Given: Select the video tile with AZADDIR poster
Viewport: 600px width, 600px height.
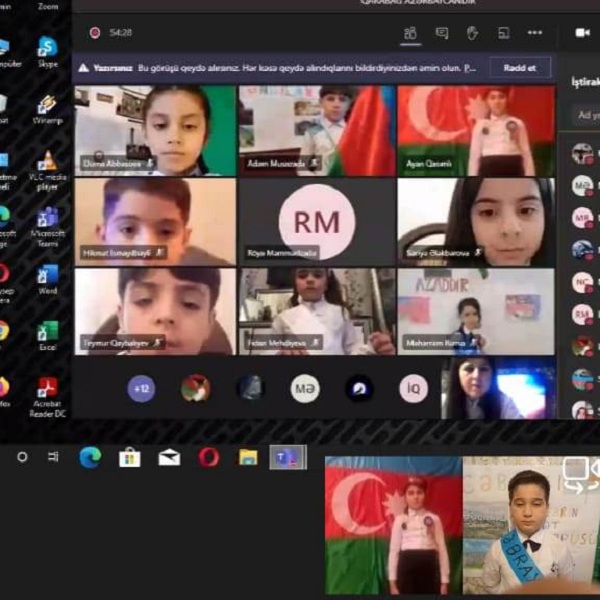Looking at the screenshot, I should click(x=476, y=312).
